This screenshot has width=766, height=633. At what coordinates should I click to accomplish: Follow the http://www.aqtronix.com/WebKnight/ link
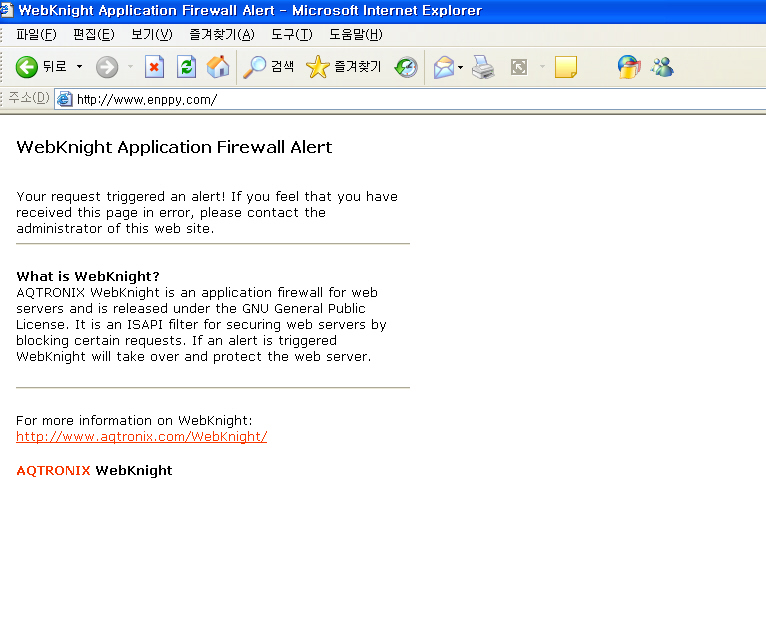pos(142,436)
